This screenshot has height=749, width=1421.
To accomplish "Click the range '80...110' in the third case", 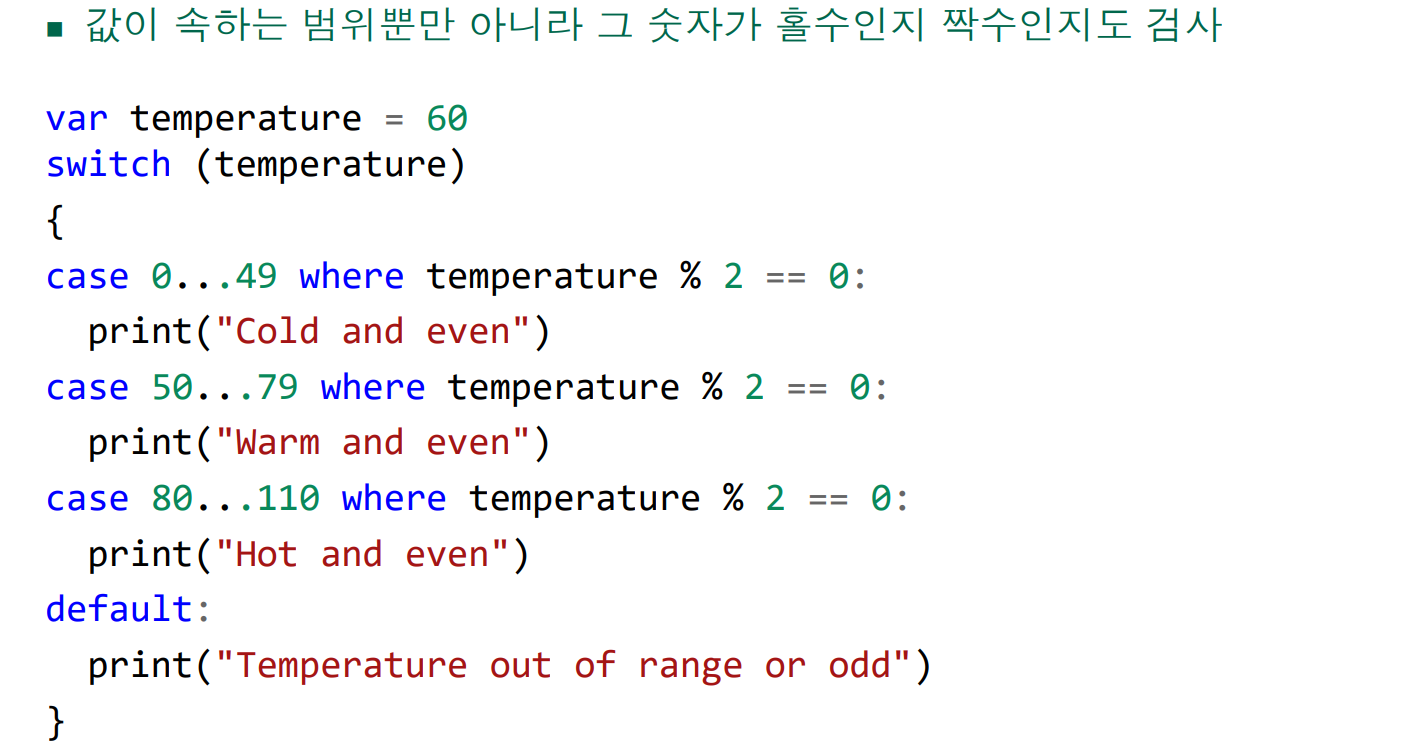I will click(x=236, y=498).
